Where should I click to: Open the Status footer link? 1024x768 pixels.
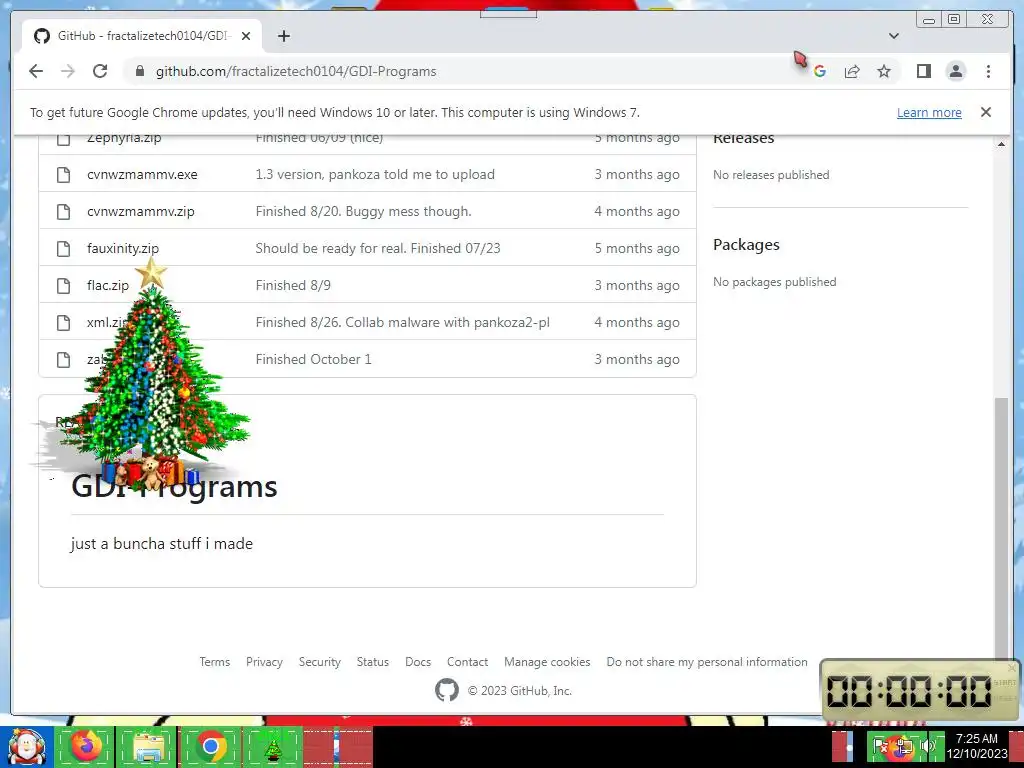tap(372, 662)
